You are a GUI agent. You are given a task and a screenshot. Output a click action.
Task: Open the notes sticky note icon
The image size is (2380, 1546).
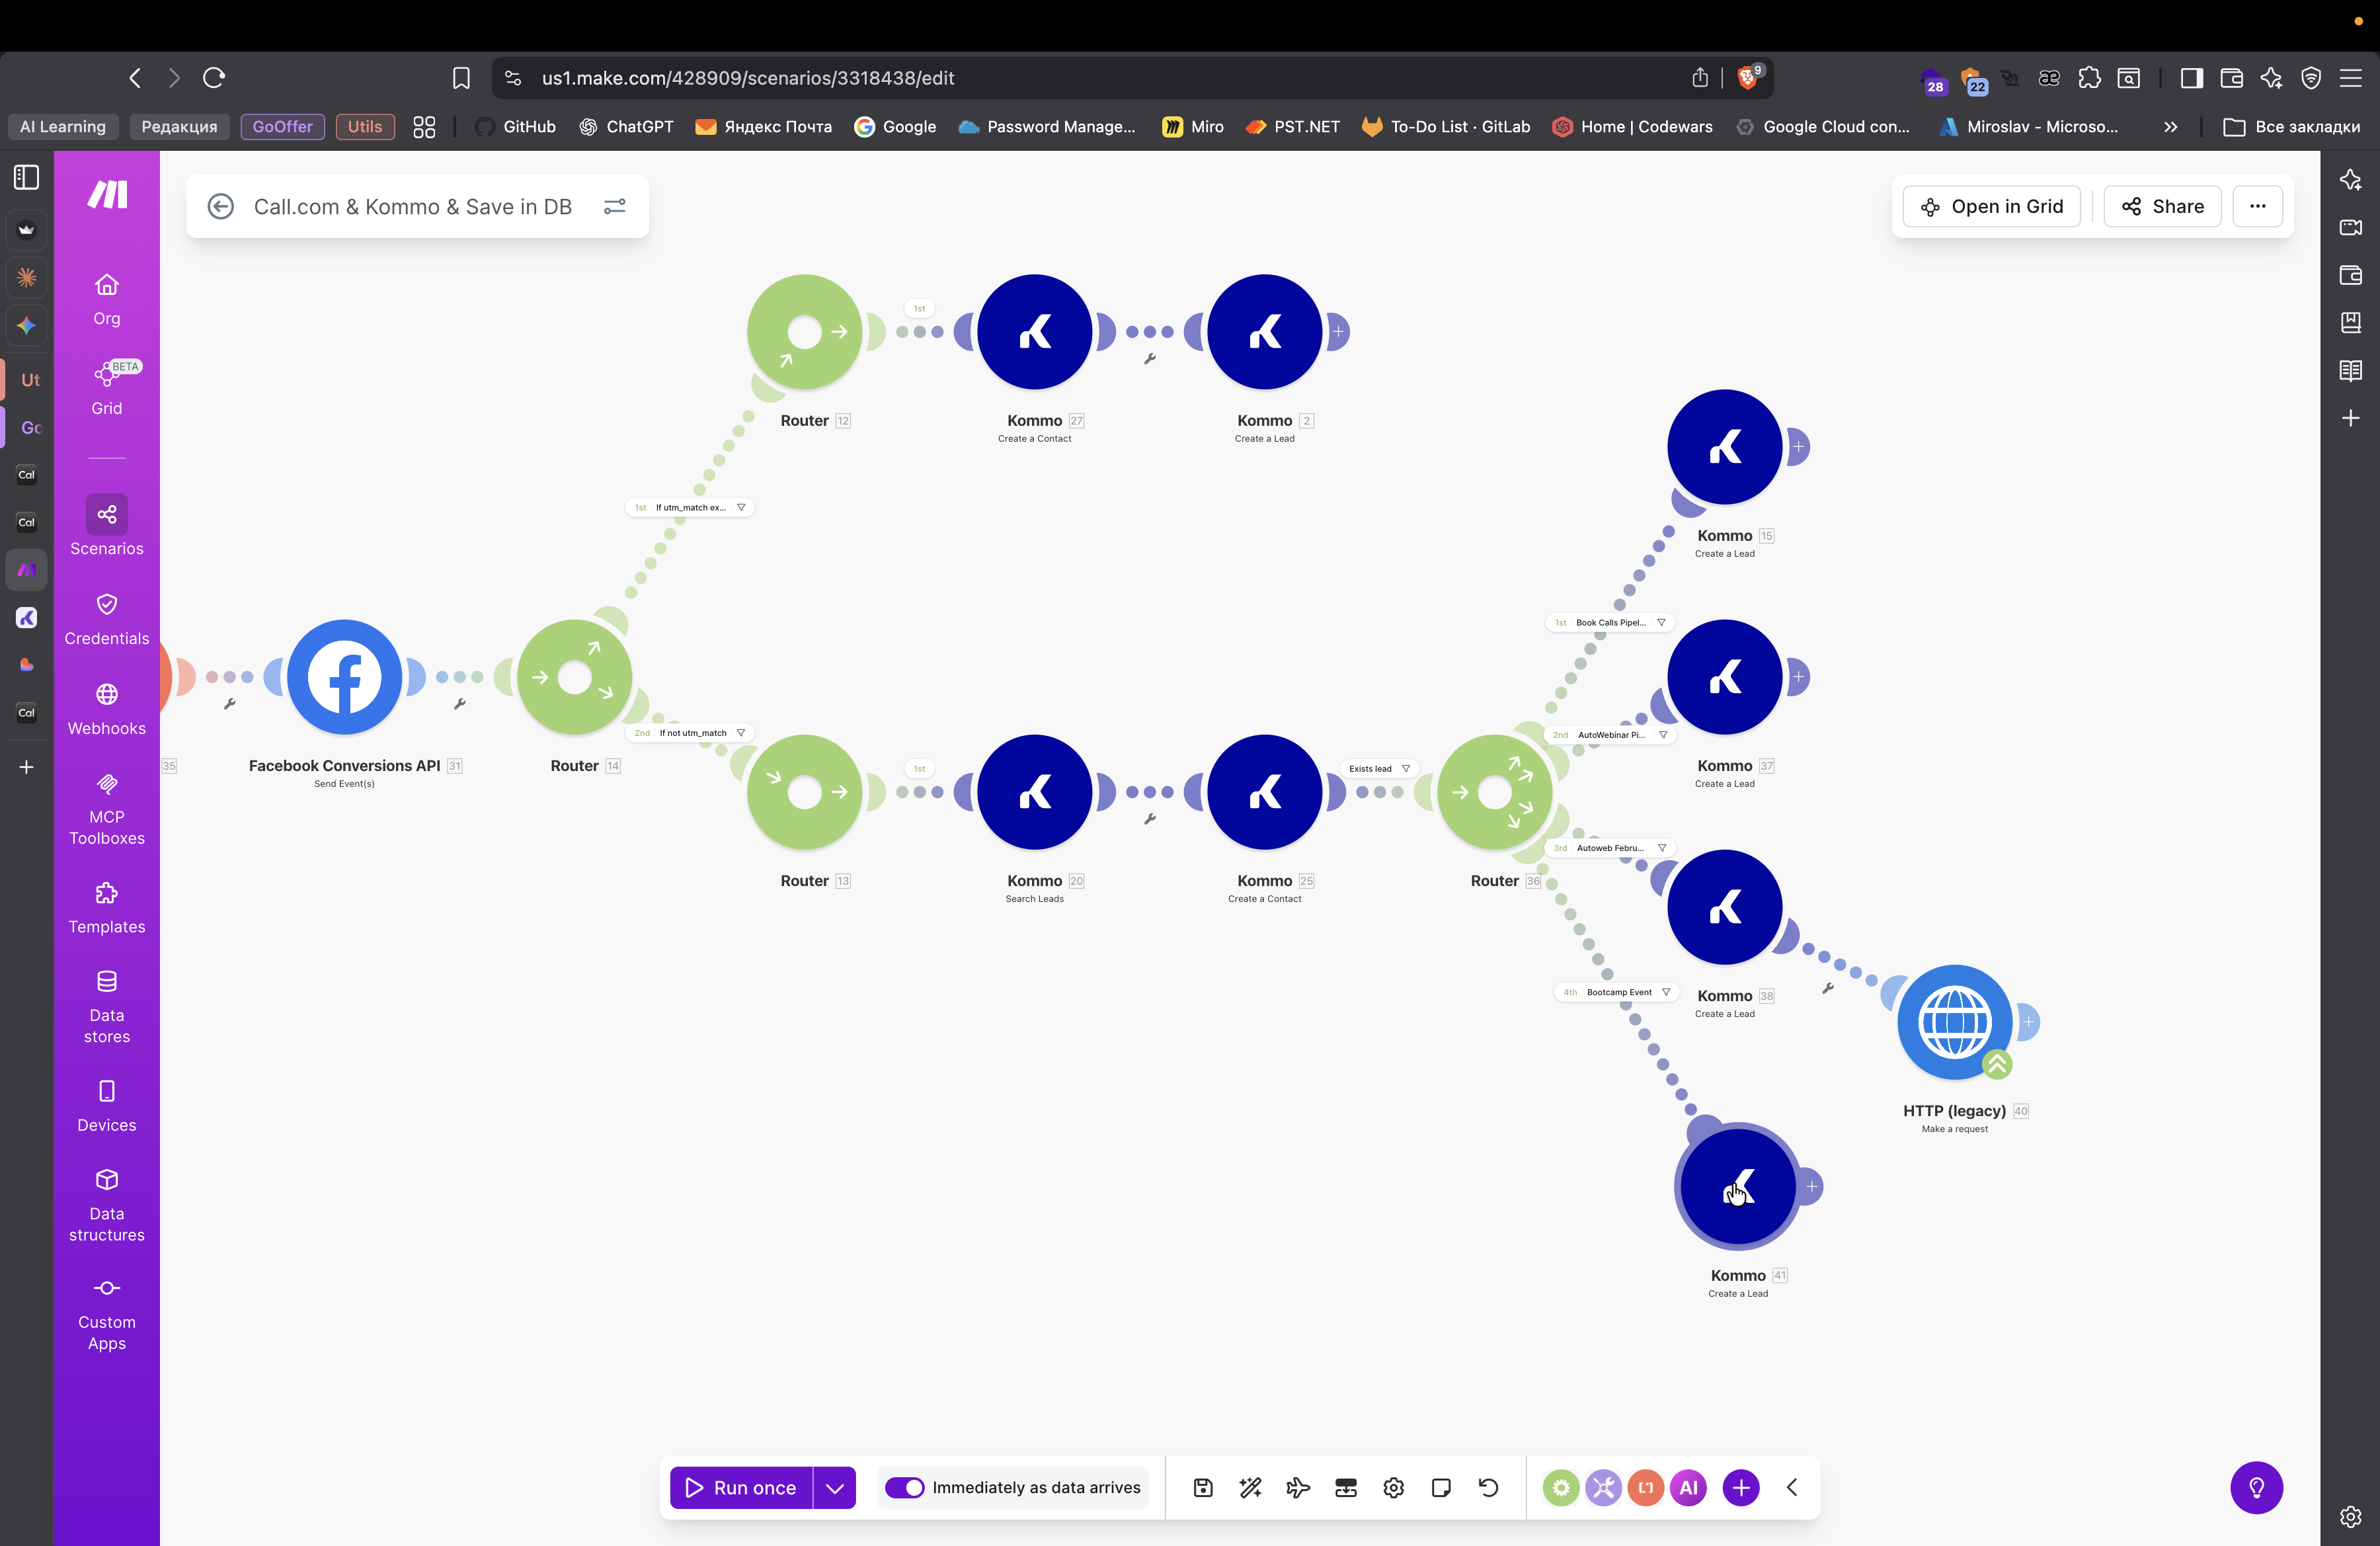tap(1441, 1487)
